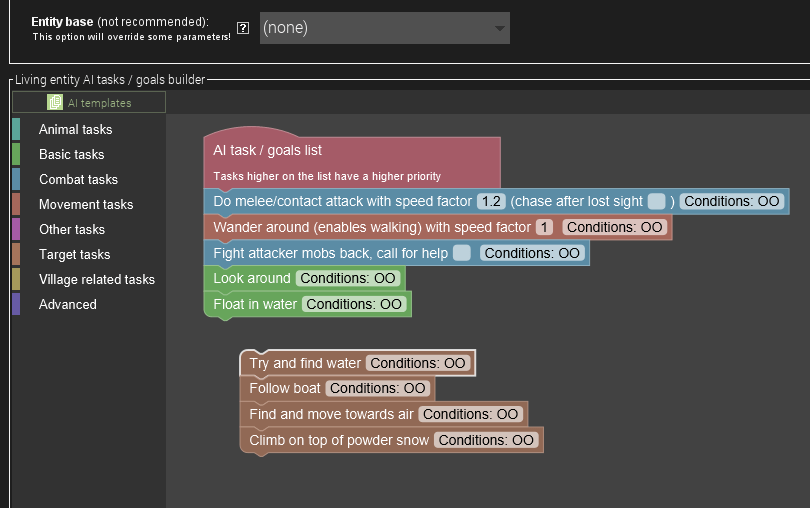This screenshot has width=810, height=508.
Task: Click Conditions on the Wander around block
Action: 614,227
